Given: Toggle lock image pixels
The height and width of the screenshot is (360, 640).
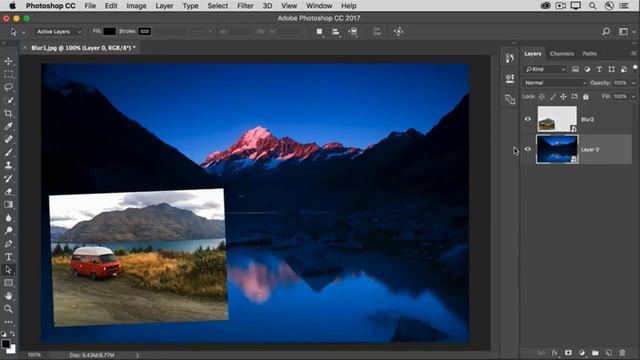Looking at the screenshot, I should pos(553,97).
